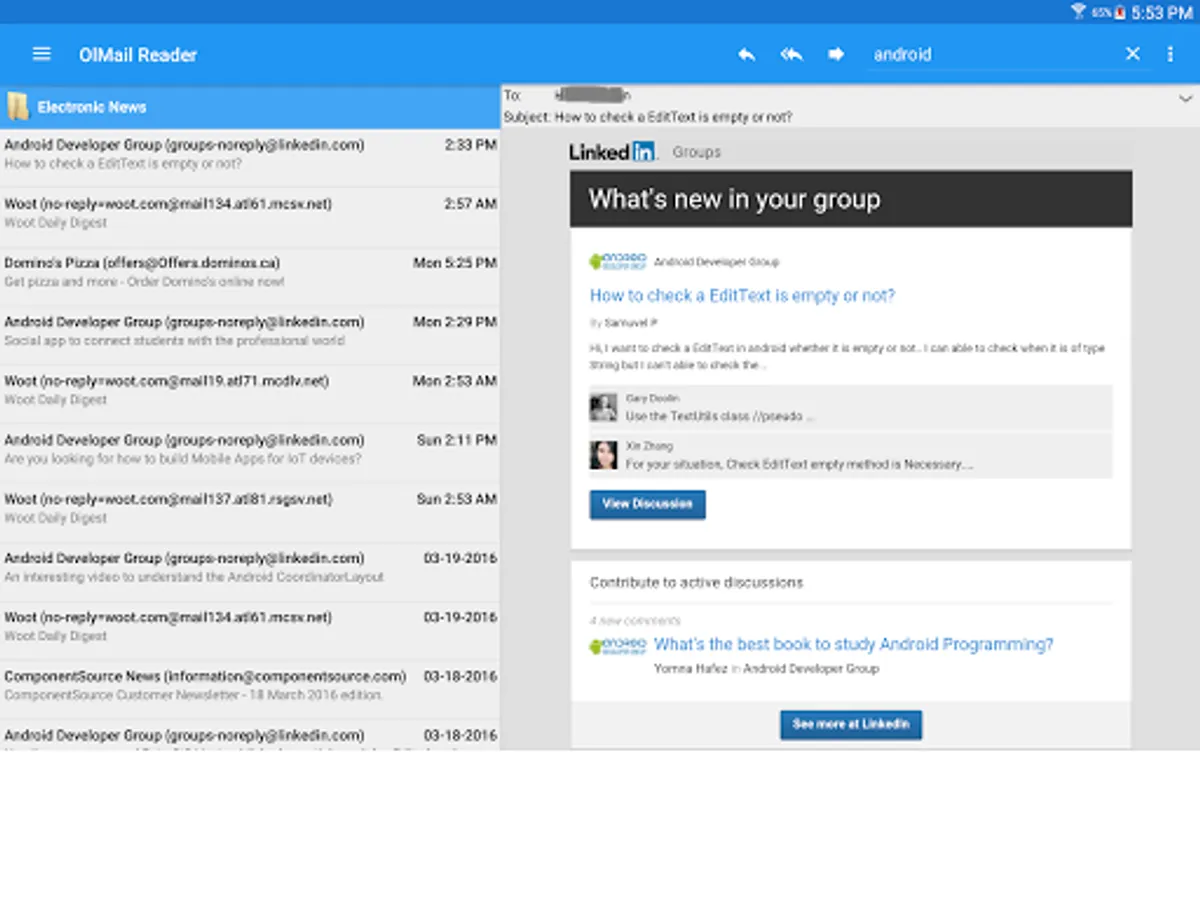The image size is (1200, 900).
Task: Expand the email header details chevron
Action: click(1185, 98)
